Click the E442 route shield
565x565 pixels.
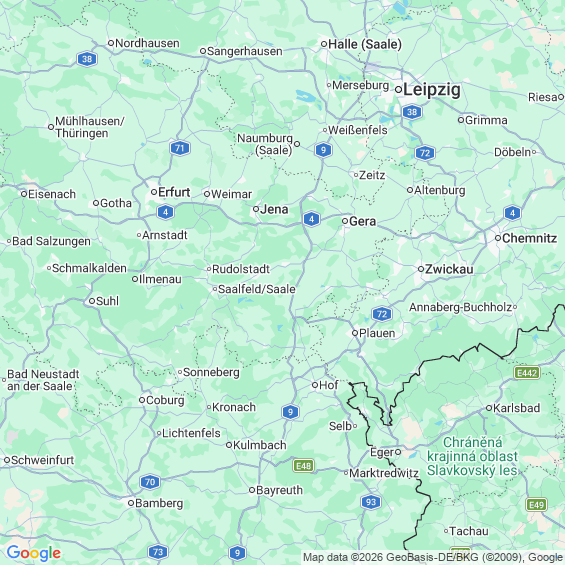coord(527,373)
